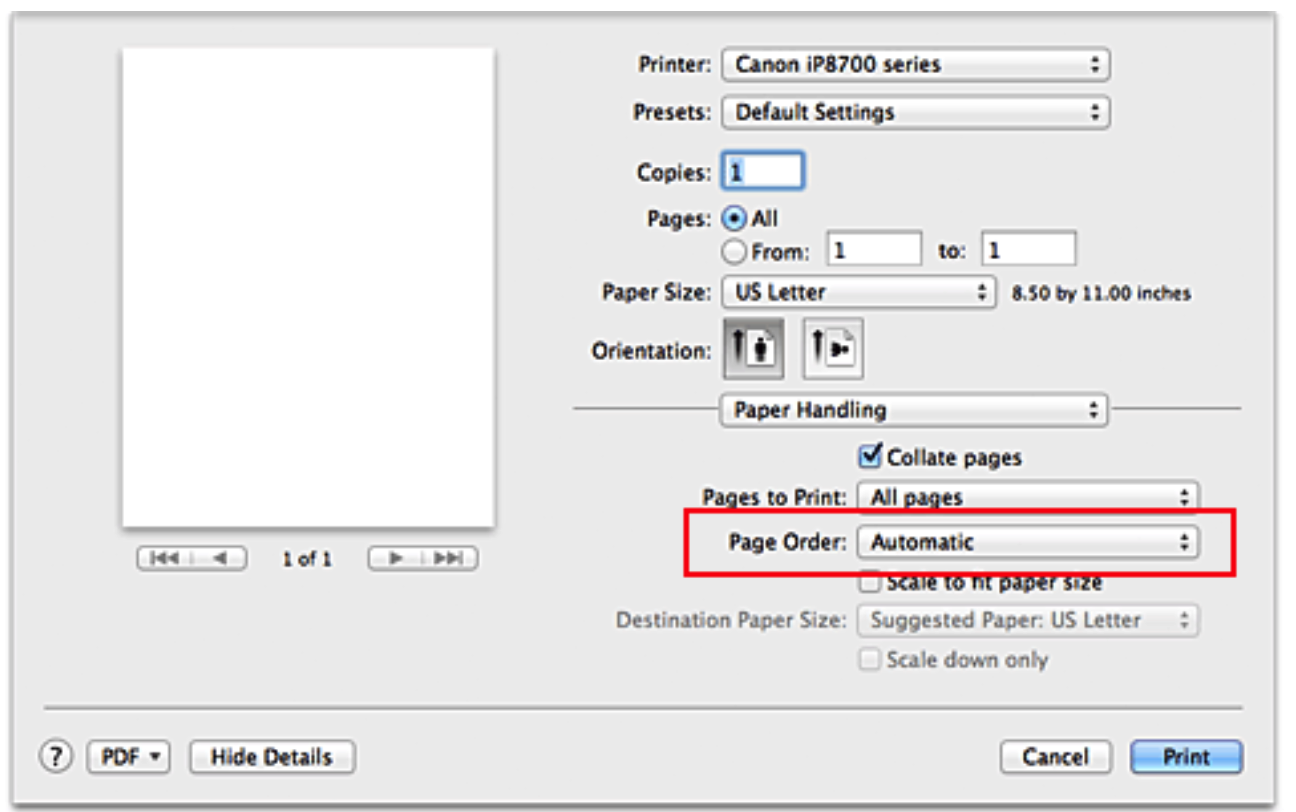
Task: Open the PDF menu button
Action: coord(129,757)
